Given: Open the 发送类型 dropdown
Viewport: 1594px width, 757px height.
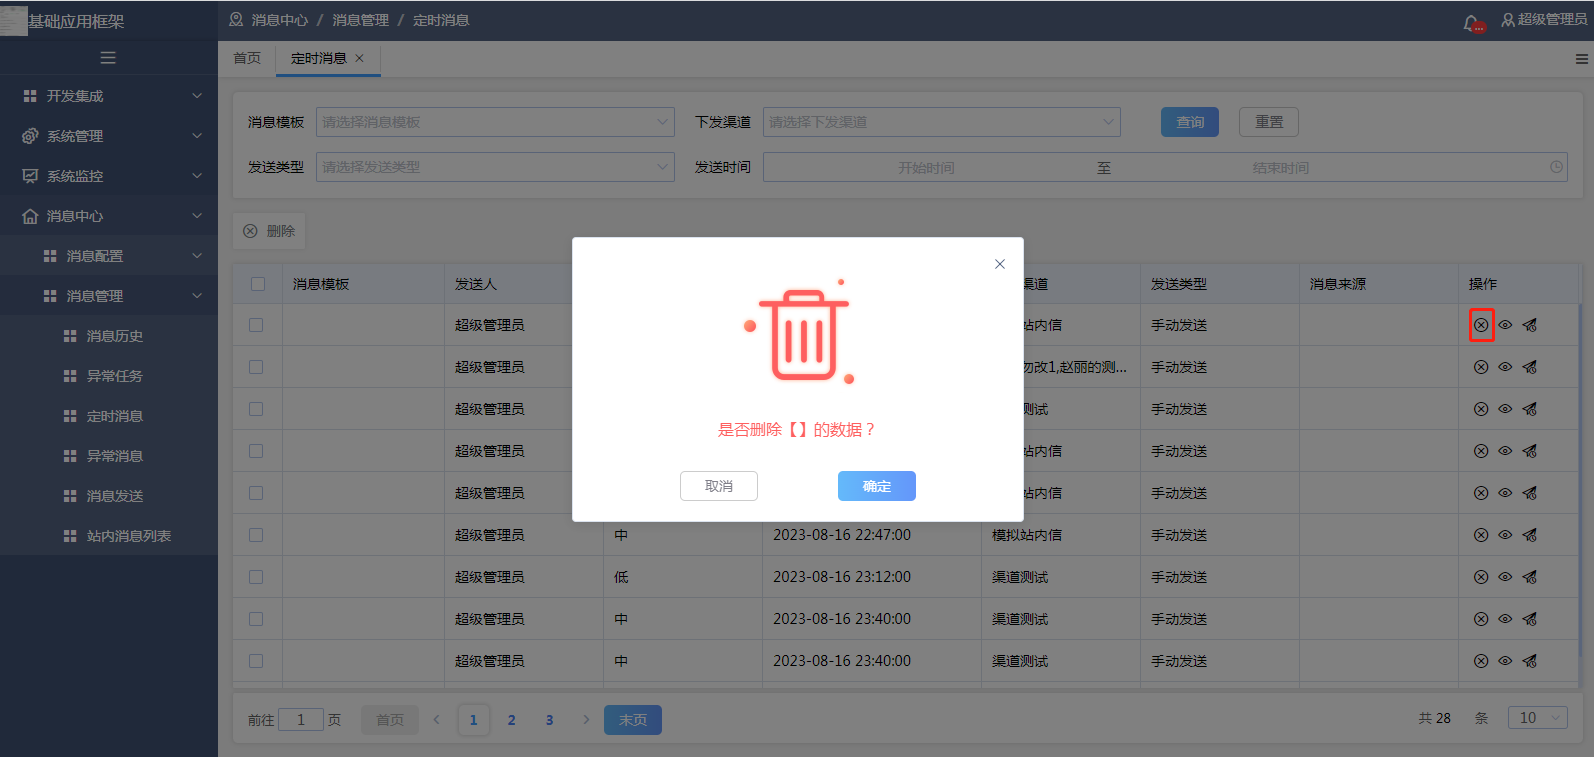Looking at the screenshot, I should click(x=495, y=167).
